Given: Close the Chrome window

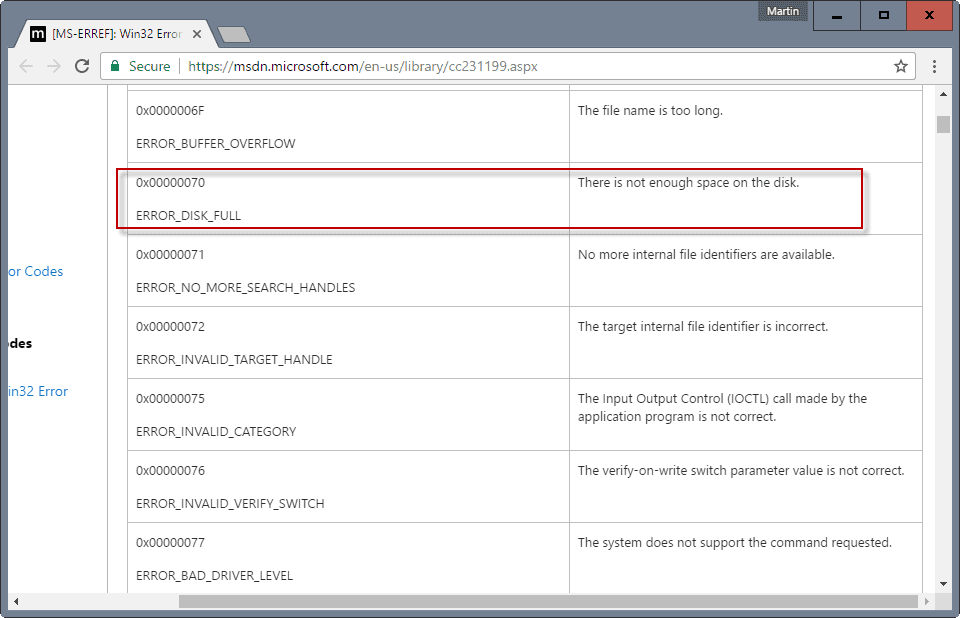Looking at the screenshot, I should coord(929,15).
